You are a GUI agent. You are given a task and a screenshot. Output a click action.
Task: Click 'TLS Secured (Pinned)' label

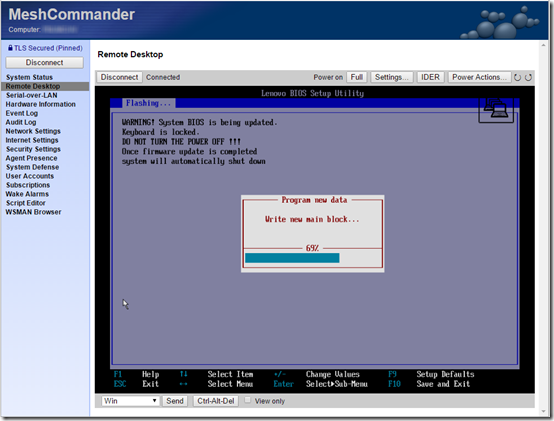pos(48,48)
